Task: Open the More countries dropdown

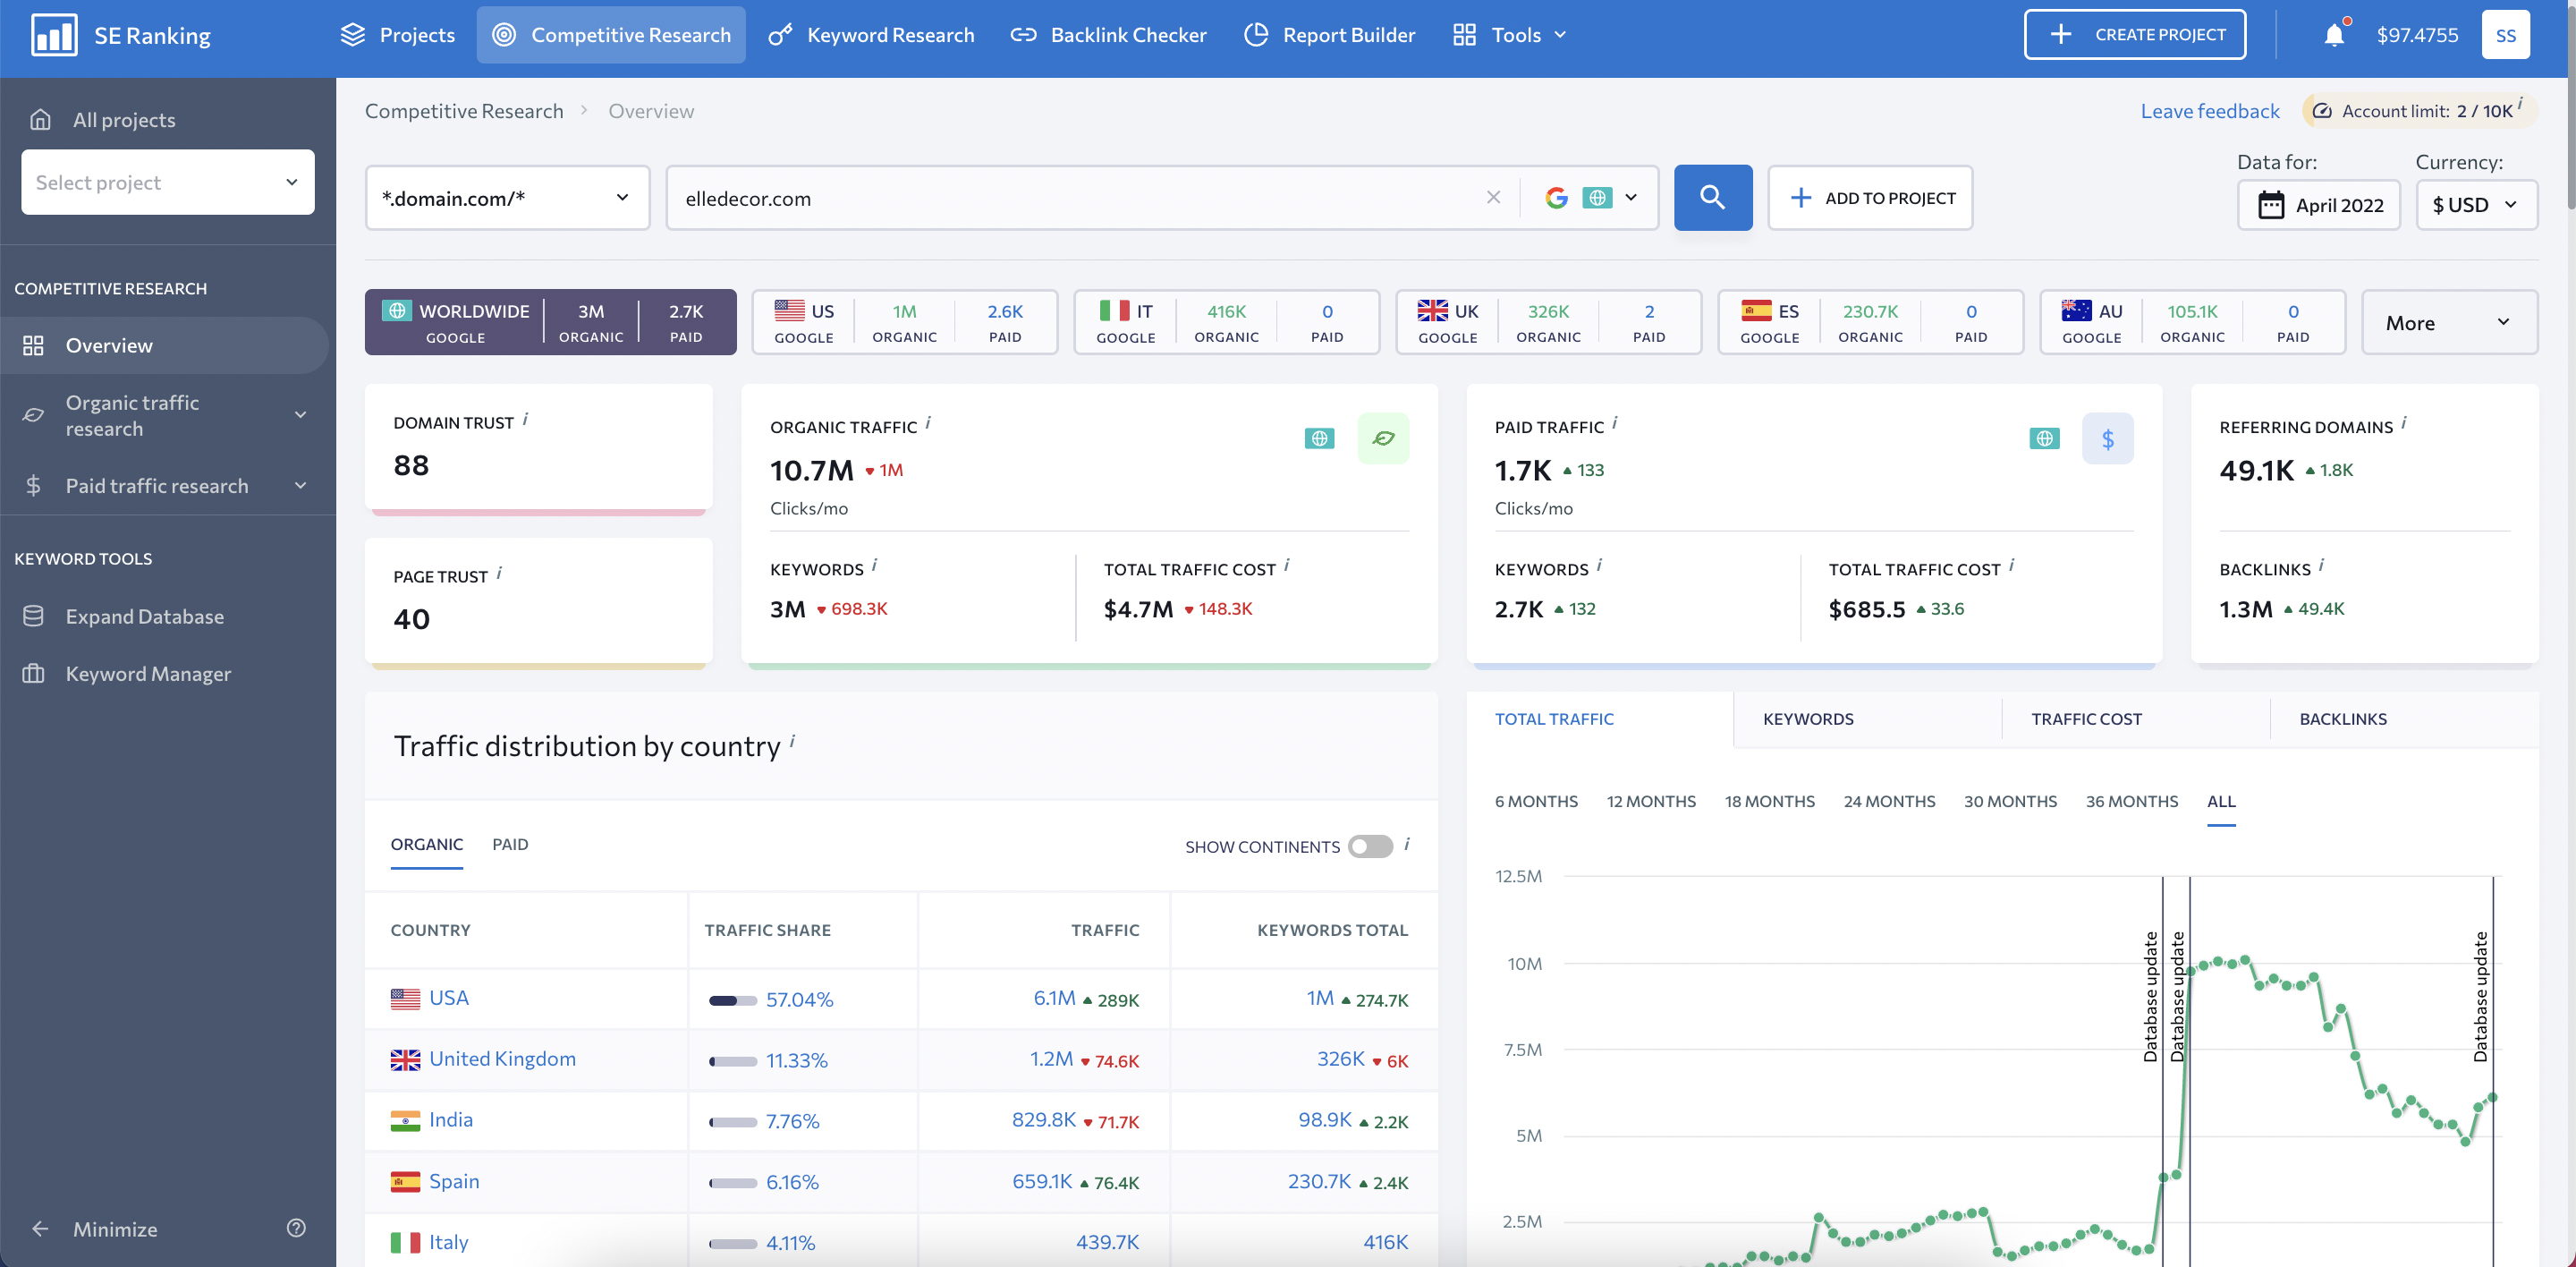Action: pos(2449,322)
